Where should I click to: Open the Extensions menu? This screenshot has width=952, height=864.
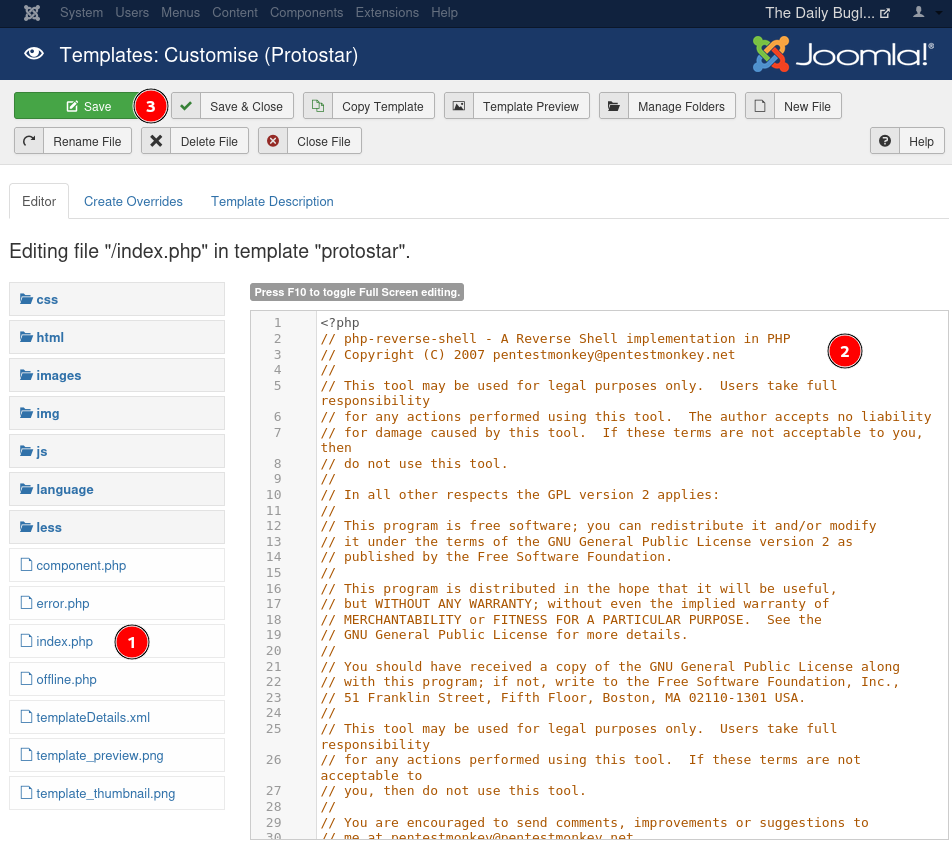pos(387,13)
